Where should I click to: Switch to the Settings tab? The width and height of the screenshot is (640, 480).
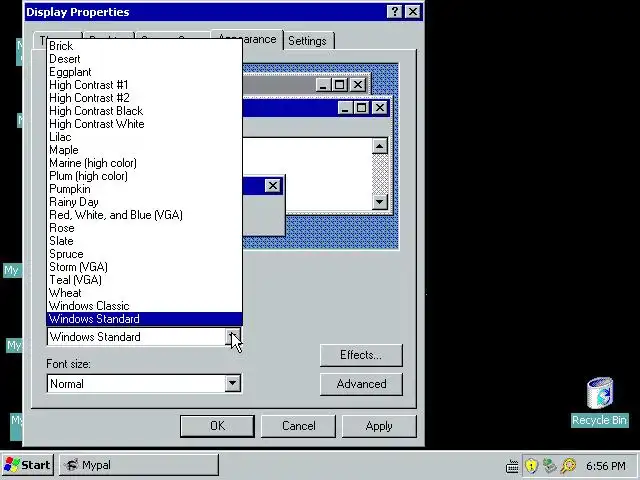pos(308,41)
